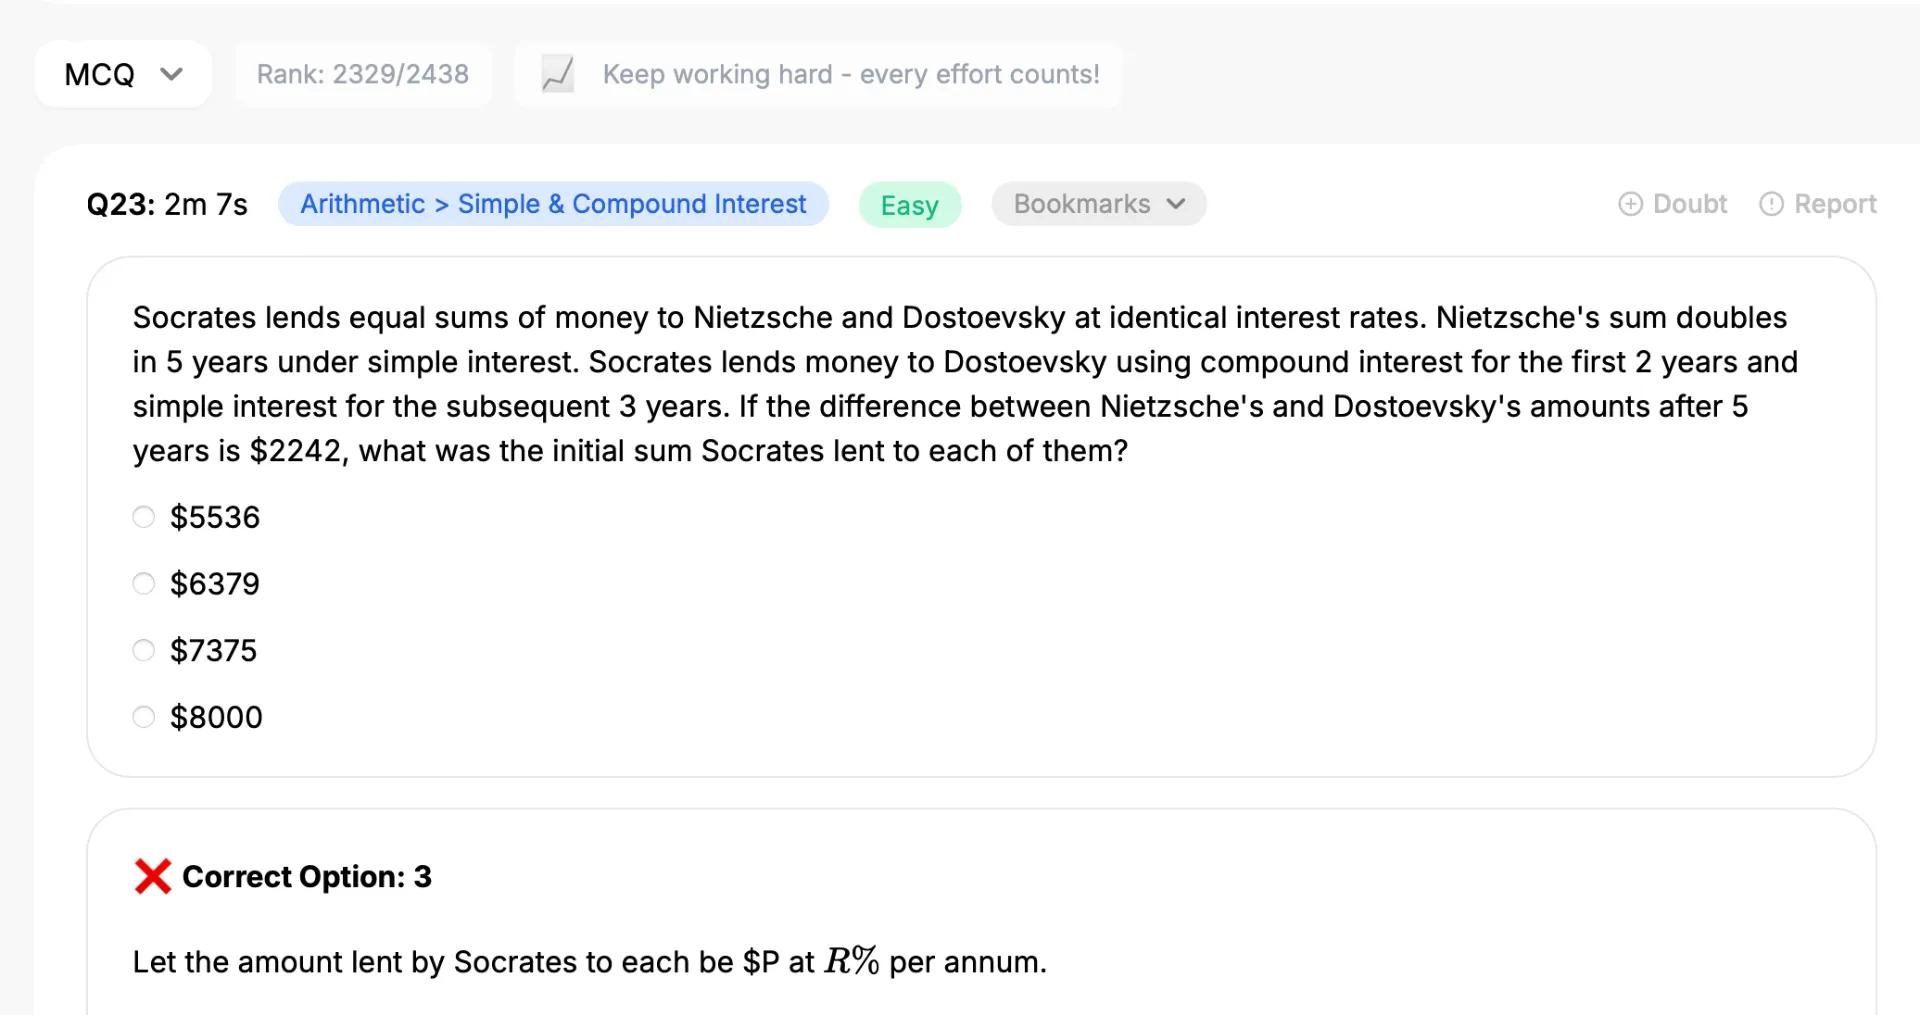The height and width of the screenshot is (1015, 1920).
Task: Click the chevron inside Bookmarks pill
Action: pyautogui.click(x=1176, y=204)
